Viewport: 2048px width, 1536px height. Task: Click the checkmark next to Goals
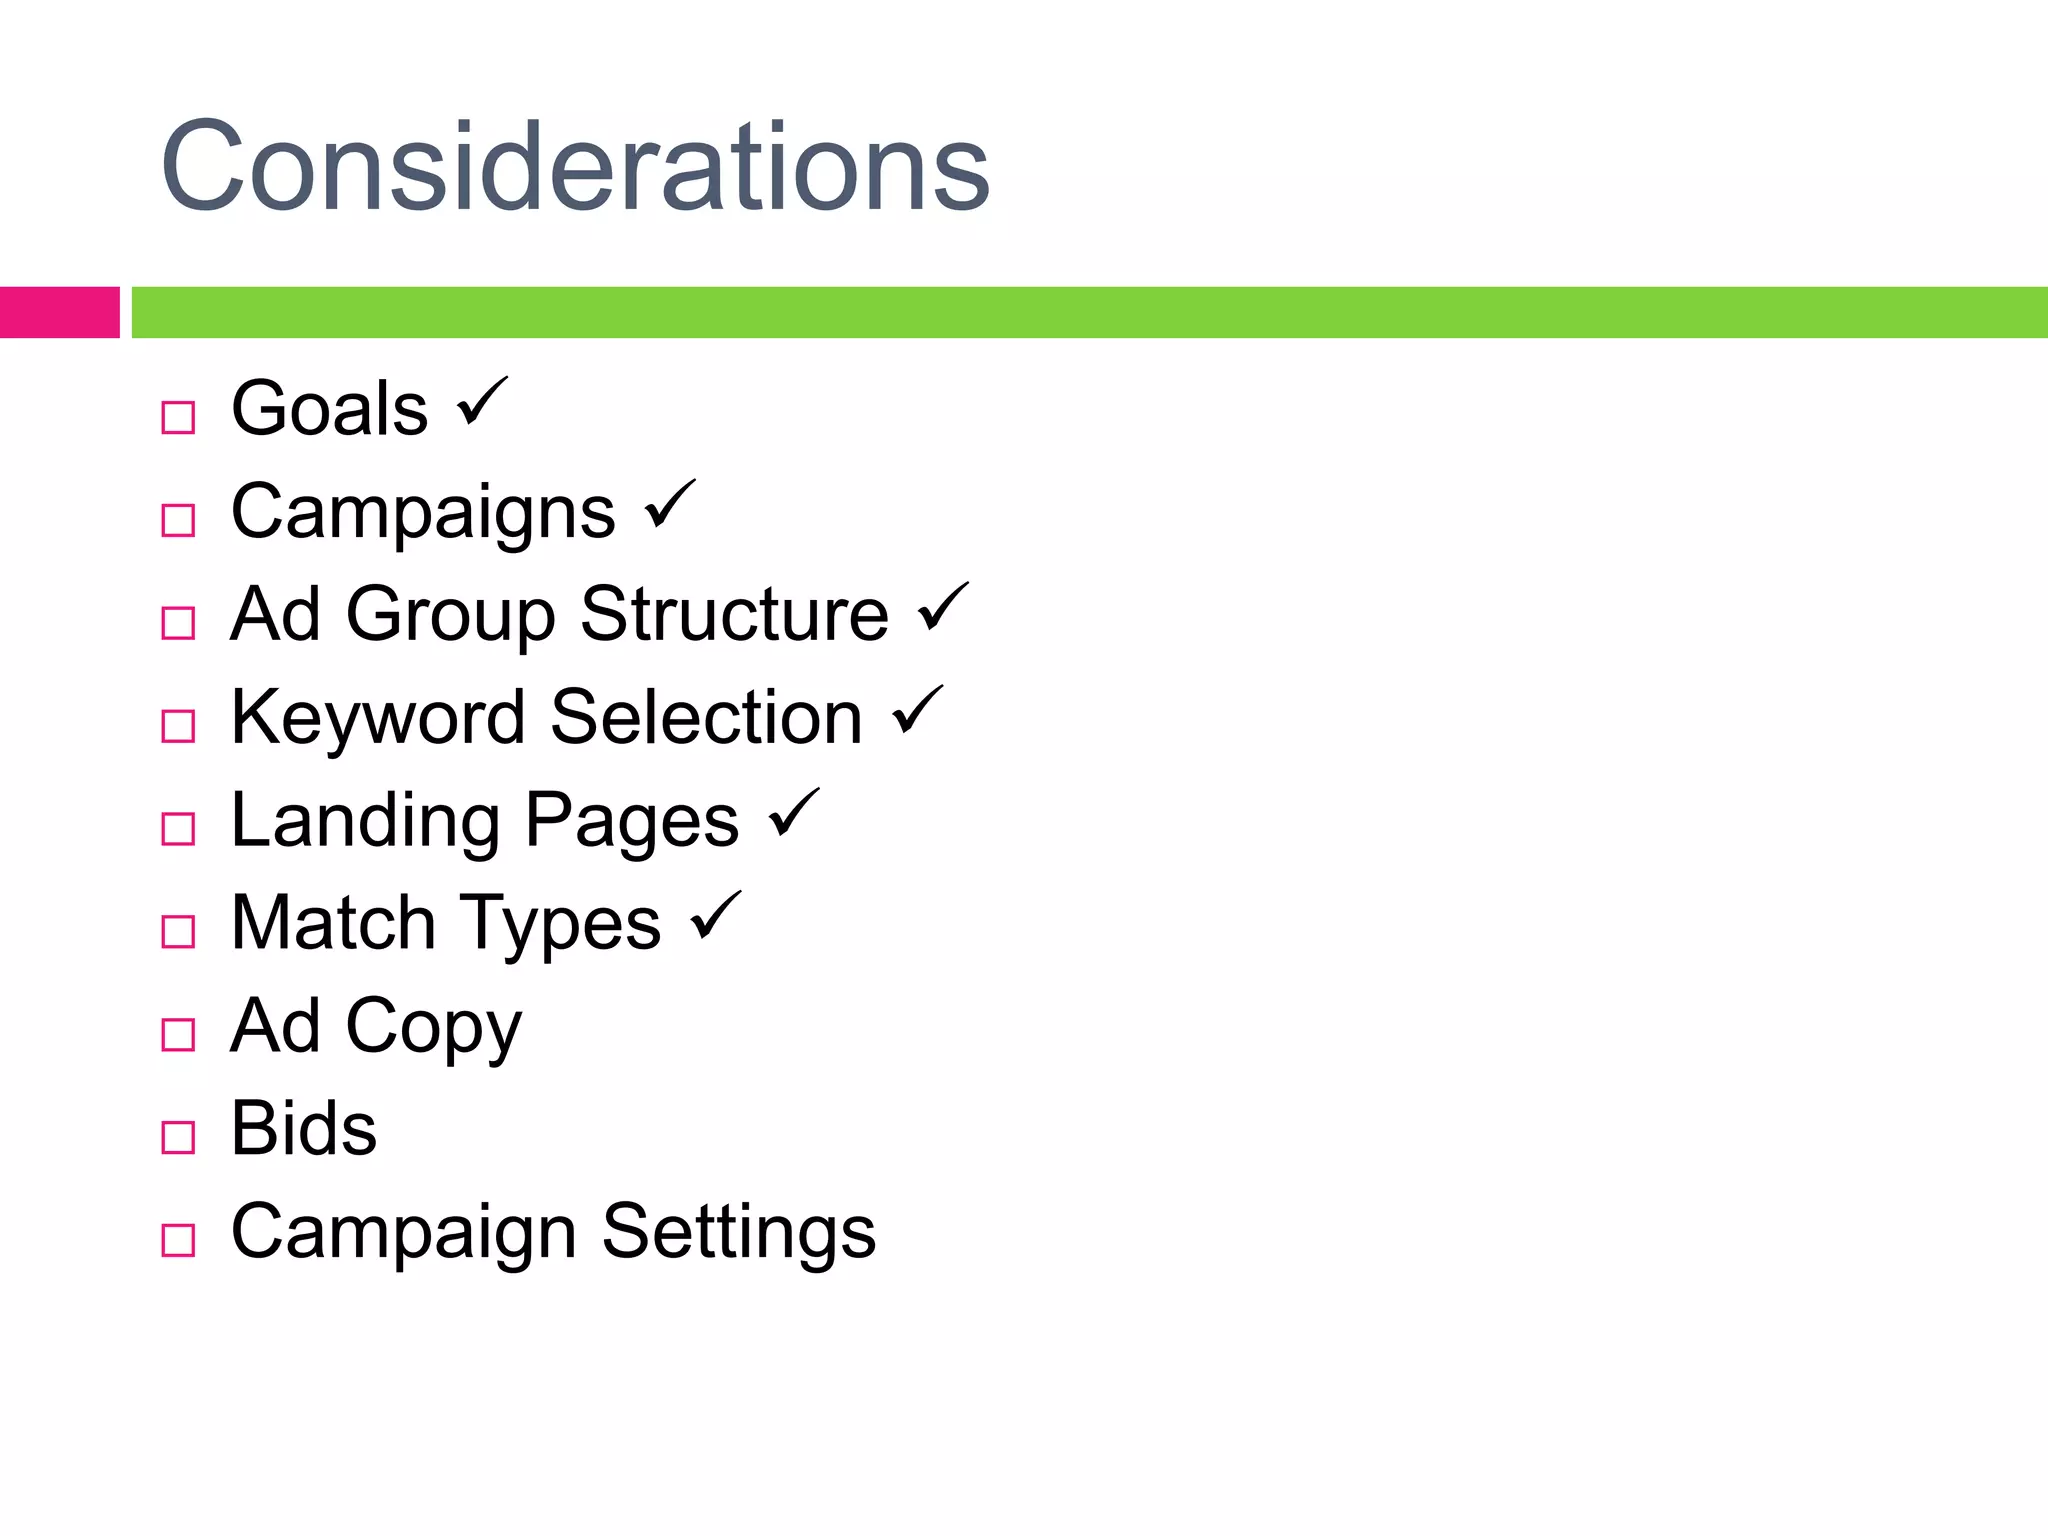click(482, 402)
